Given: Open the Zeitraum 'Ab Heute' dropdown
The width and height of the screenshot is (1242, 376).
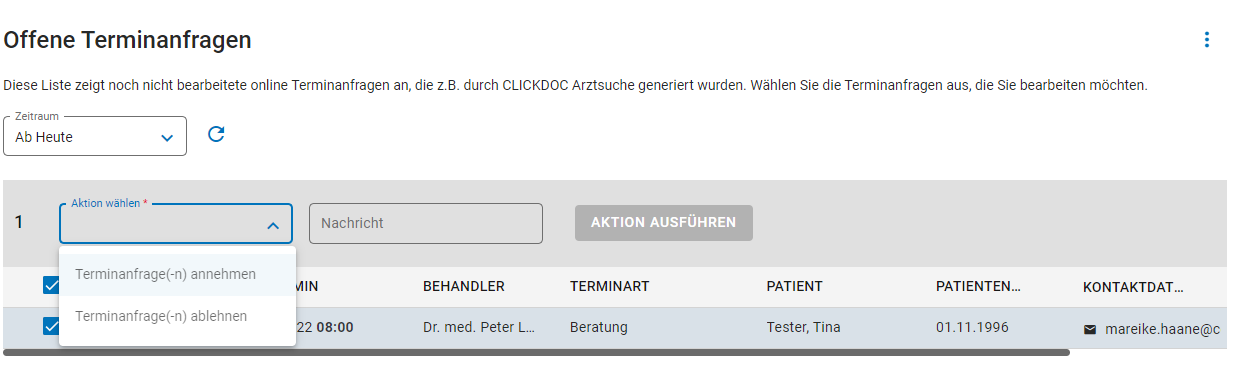Looking at the screenshot, I should point(95,136).
